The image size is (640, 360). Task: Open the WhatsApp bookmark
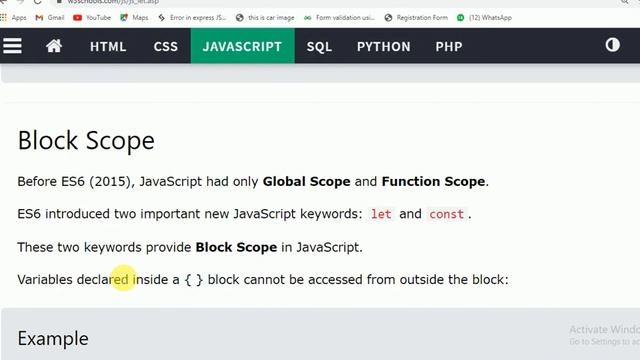click(484, 18)
